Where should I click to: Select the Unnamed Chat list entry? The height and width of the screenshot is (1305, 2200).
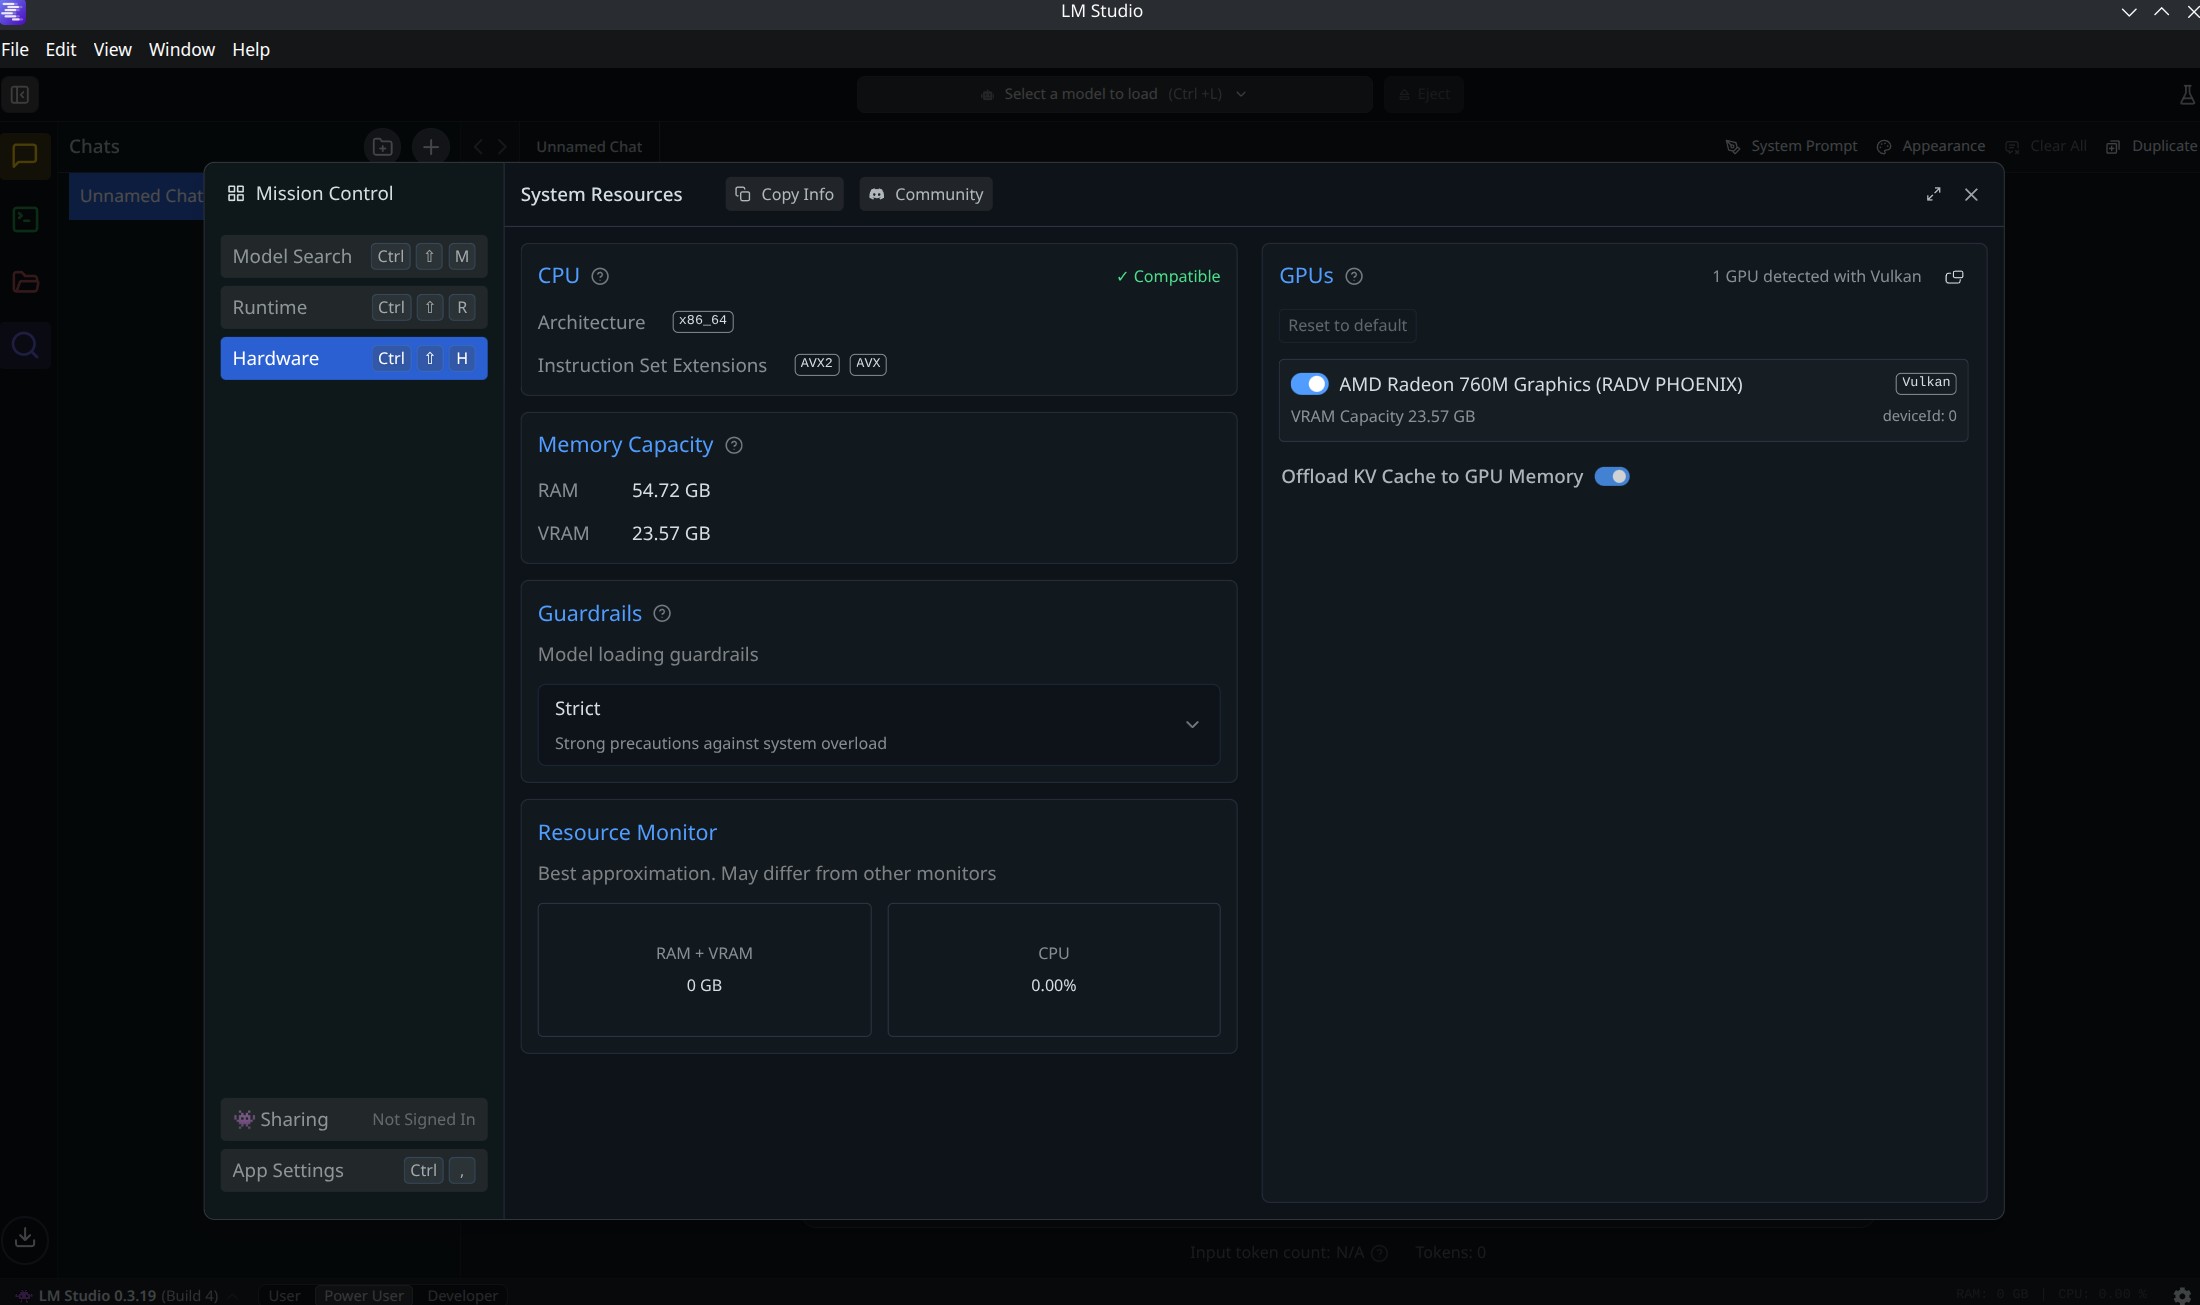138,196
